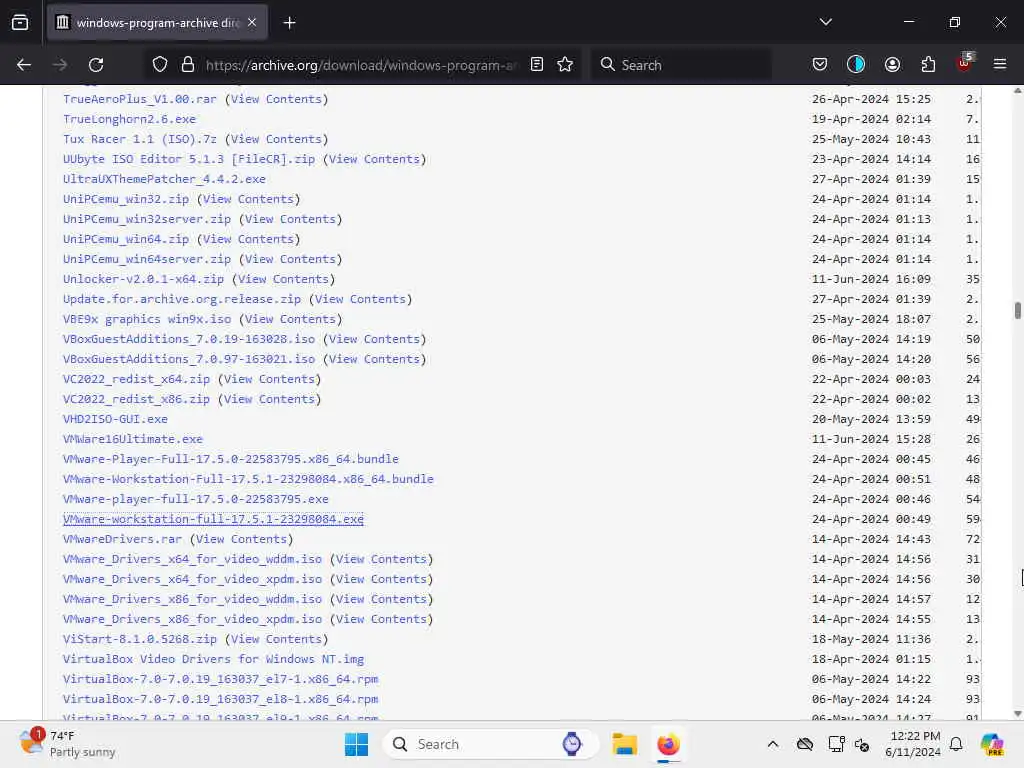Download TrueLonghorn2.6.exe

(x=129, y=120)
